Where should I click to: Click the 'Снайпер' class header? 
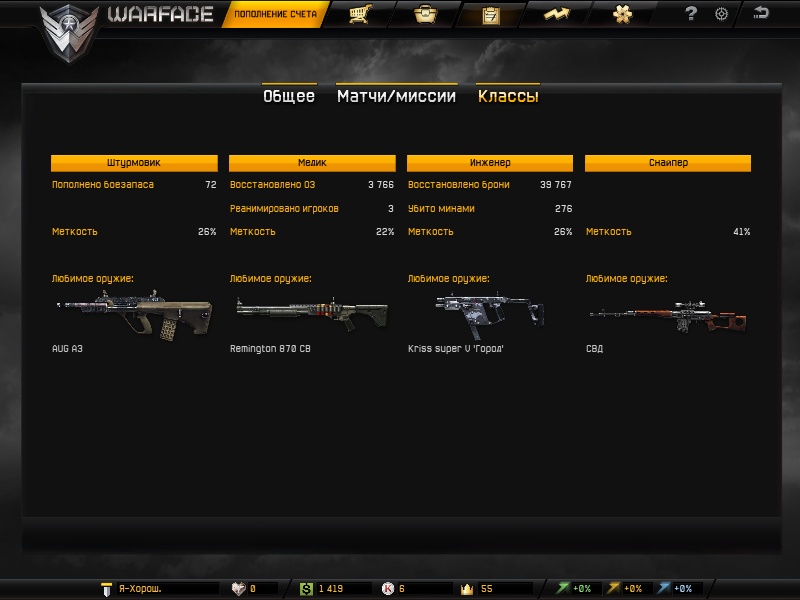(x=668, y=163)
